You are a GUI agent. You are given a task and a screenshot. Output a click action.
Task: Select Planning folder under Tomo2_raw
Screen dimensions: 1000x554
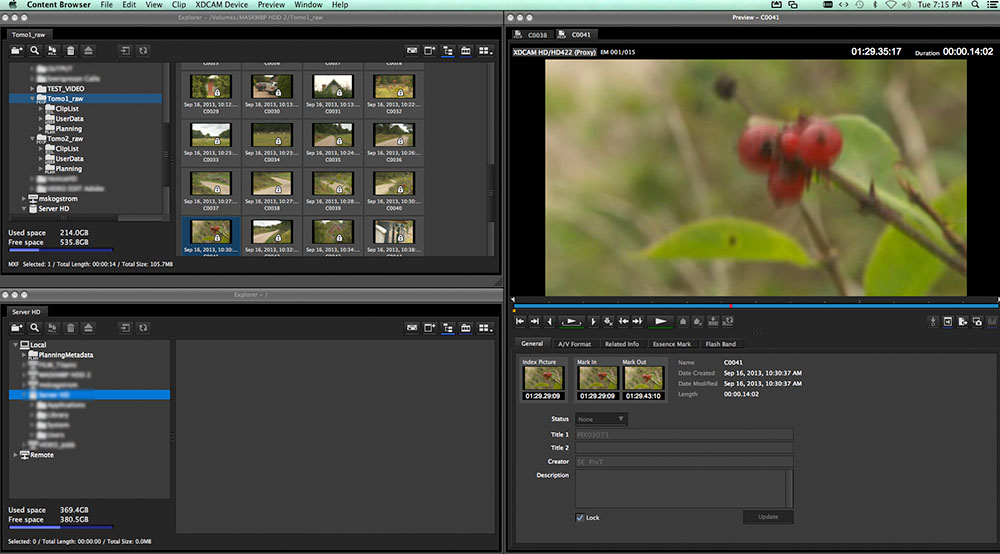click(63, 169)
